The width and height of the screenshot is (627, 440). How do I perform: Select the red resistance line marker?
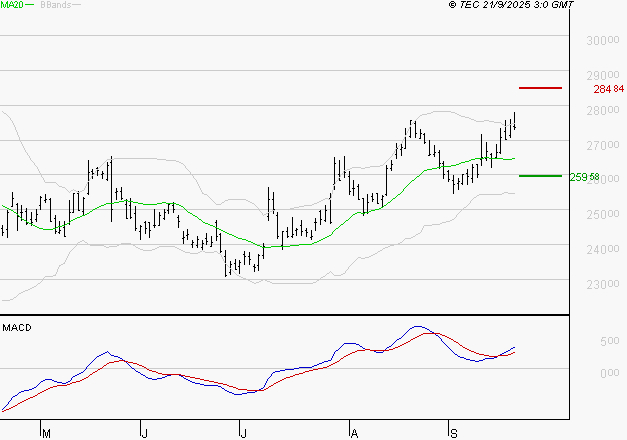[x=541, y=88]
